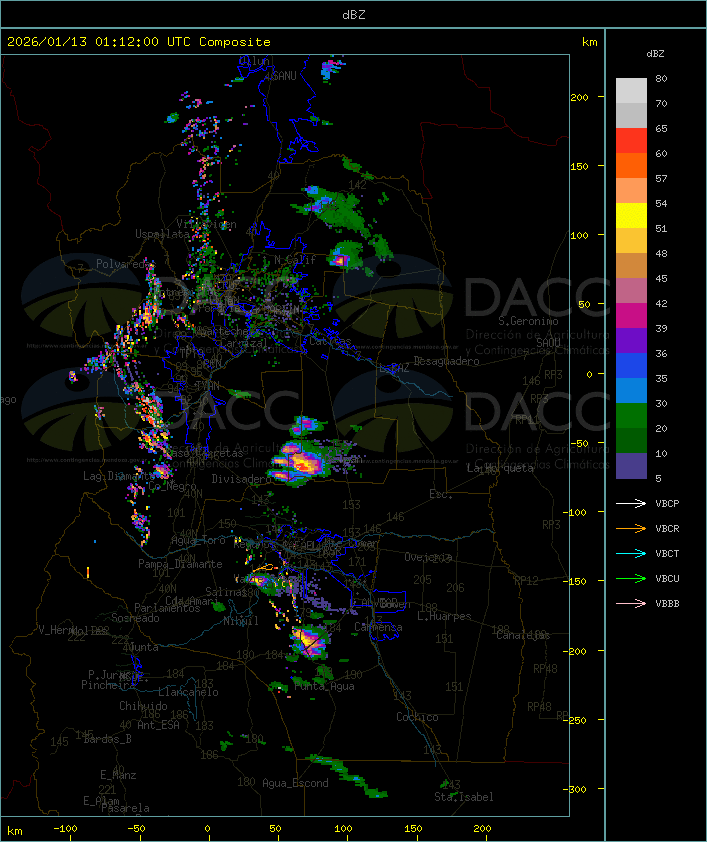Click the Chihuido place label
707x842 pixels.
tap(143, 706)
